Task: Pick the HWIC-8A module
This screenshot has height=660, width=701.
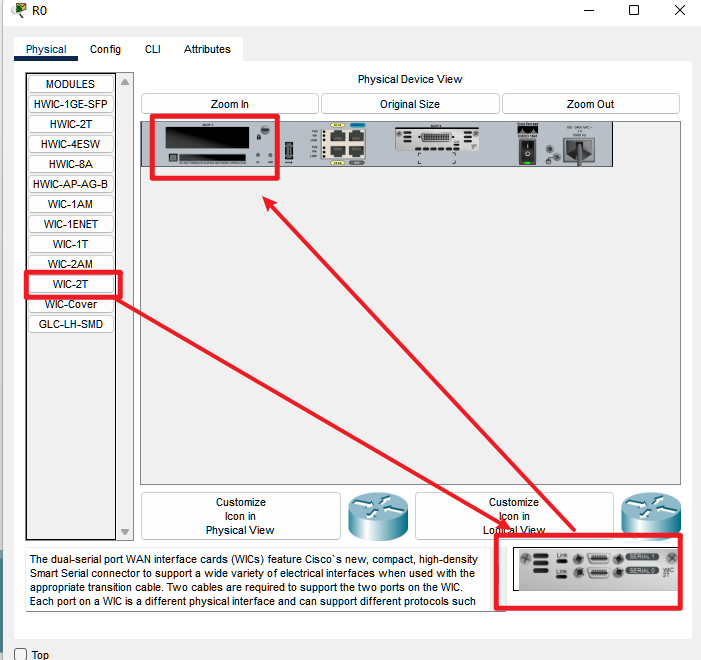Action: pyautogui.click(x=71, y=164)
